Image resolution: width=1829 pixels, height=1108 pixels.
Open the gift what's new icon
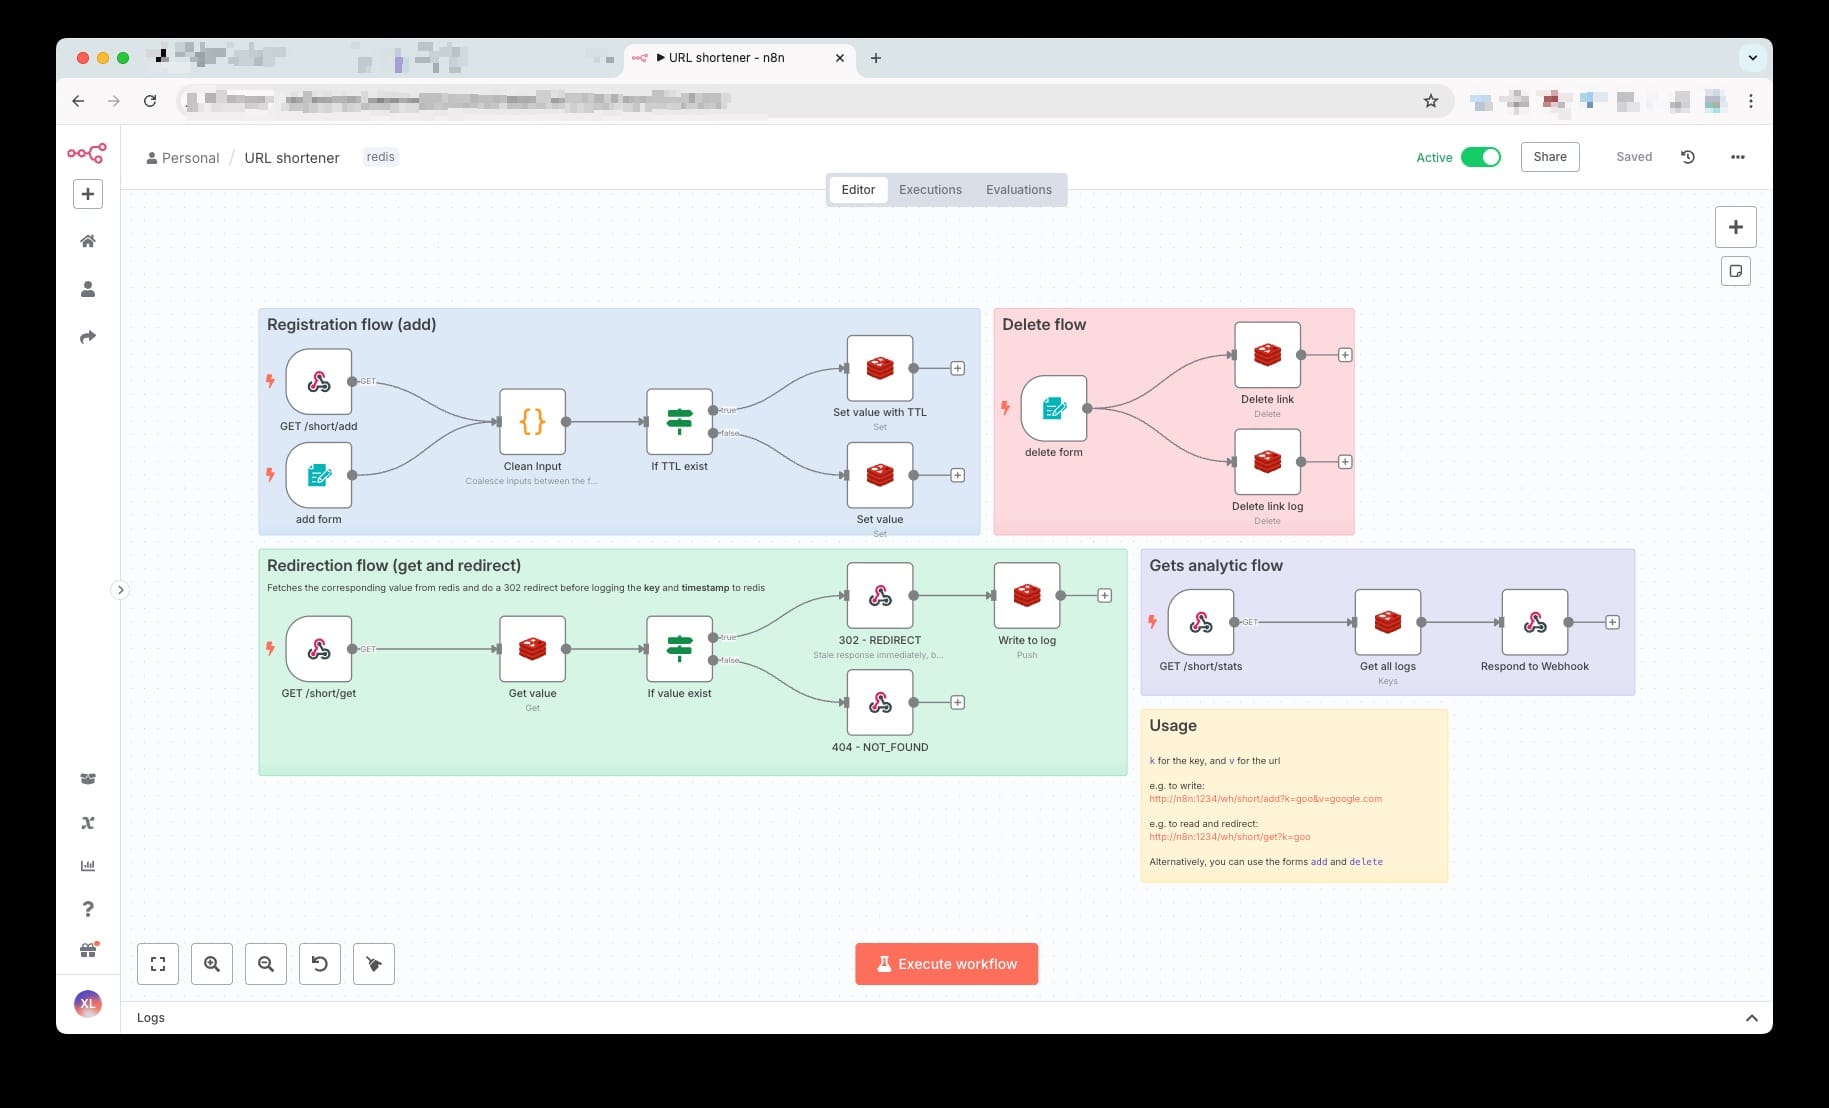[x=88, y=950]
